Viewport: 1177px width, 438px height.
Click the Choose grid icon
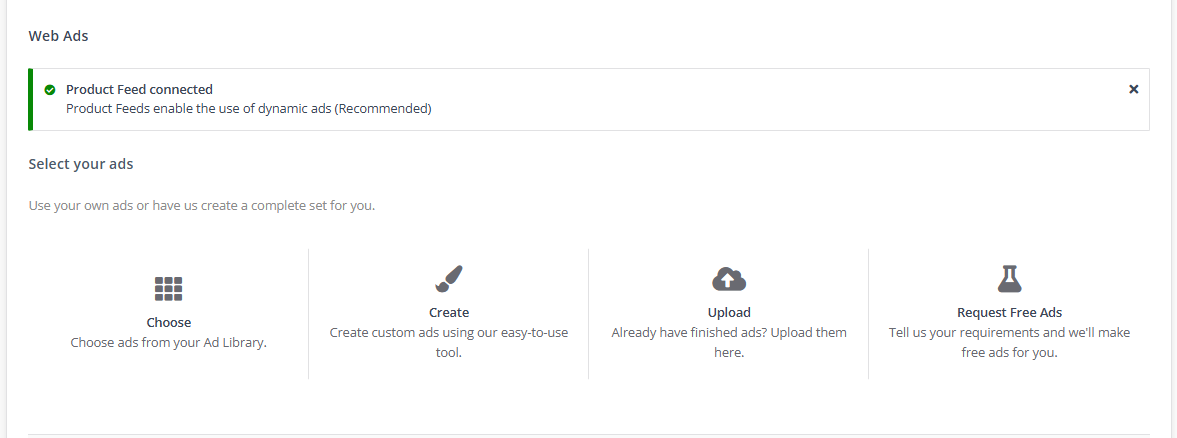pos(168,289)
